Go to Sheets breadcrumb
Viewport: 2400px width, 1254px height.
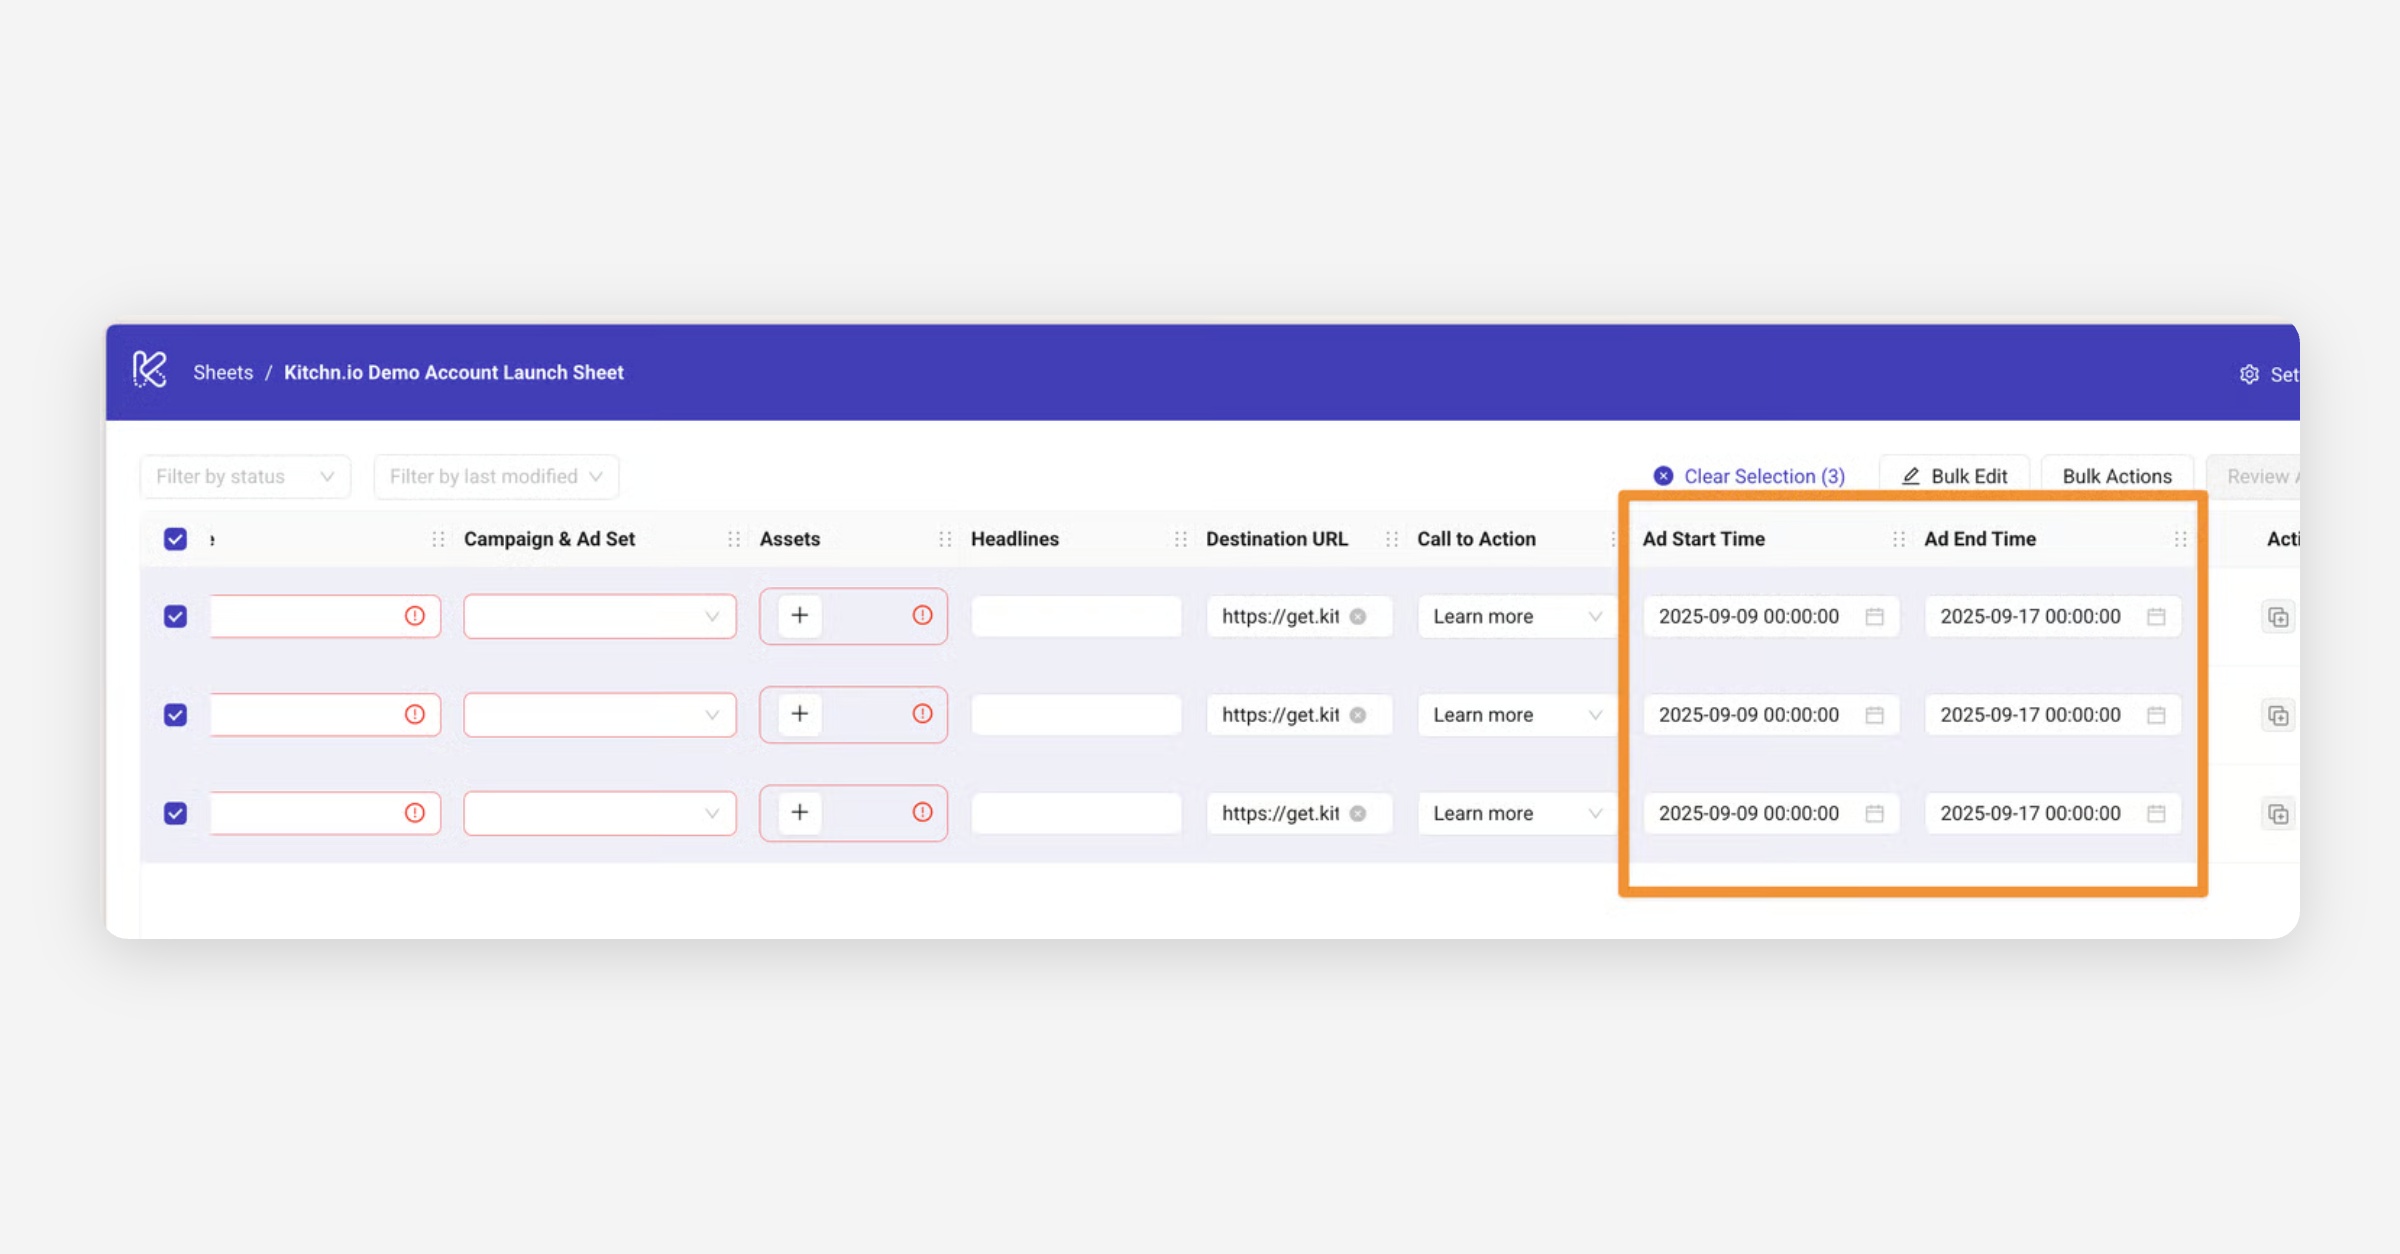(x=223, y=372)
